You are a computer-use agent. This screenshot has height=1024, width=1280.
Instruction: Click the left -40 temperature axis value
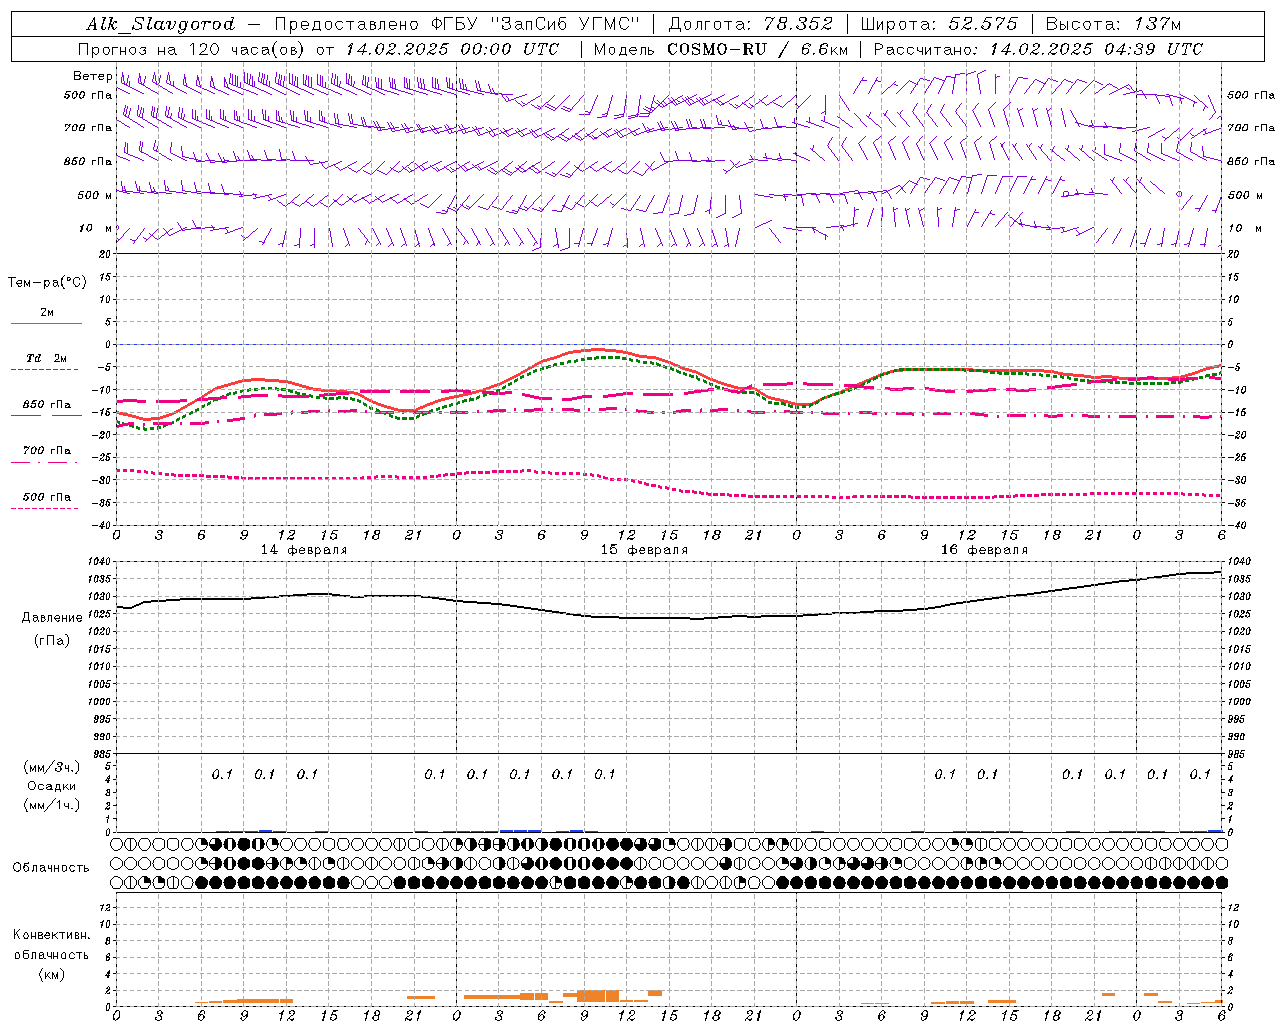(103, 525)
